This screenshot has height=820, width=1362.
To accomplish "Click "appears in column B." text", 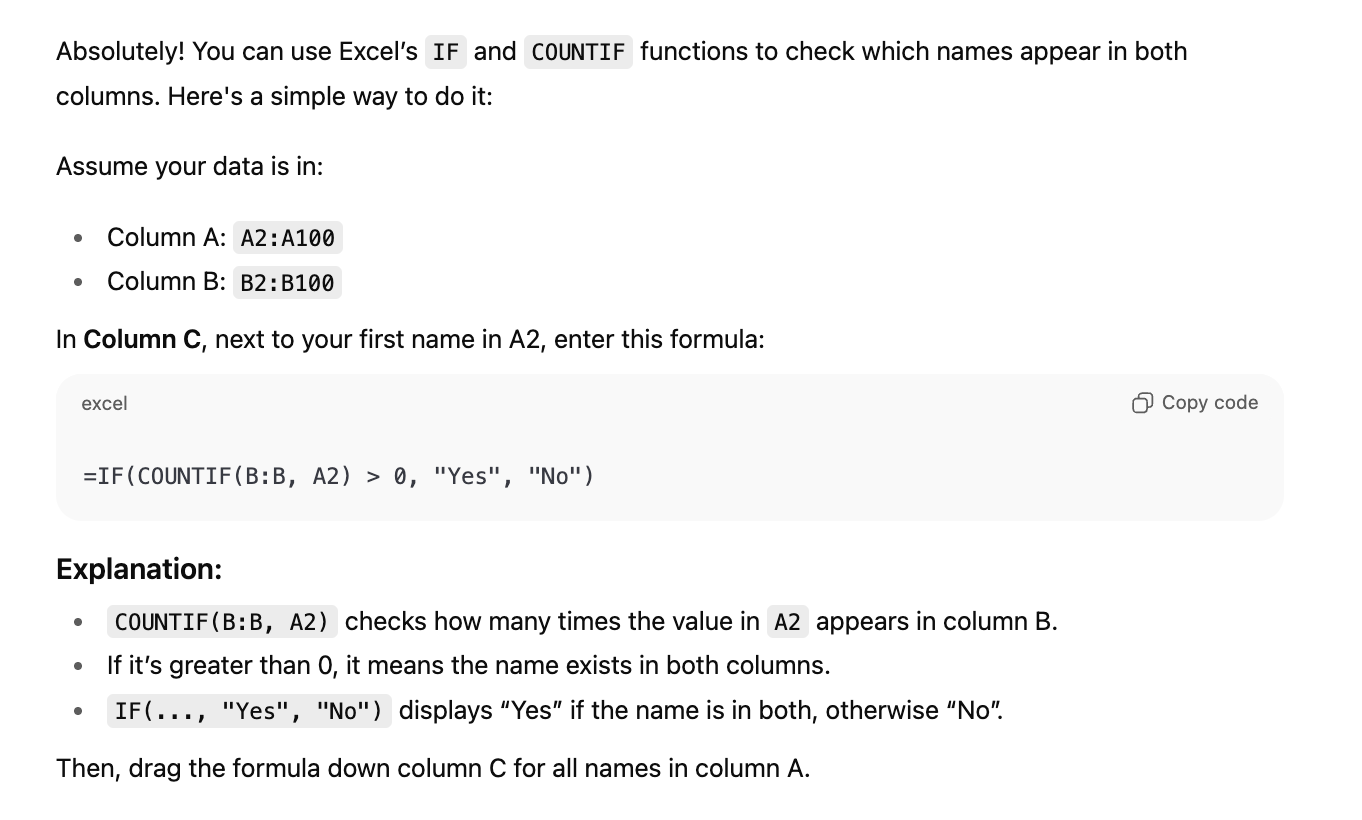I will click(937, 622).
